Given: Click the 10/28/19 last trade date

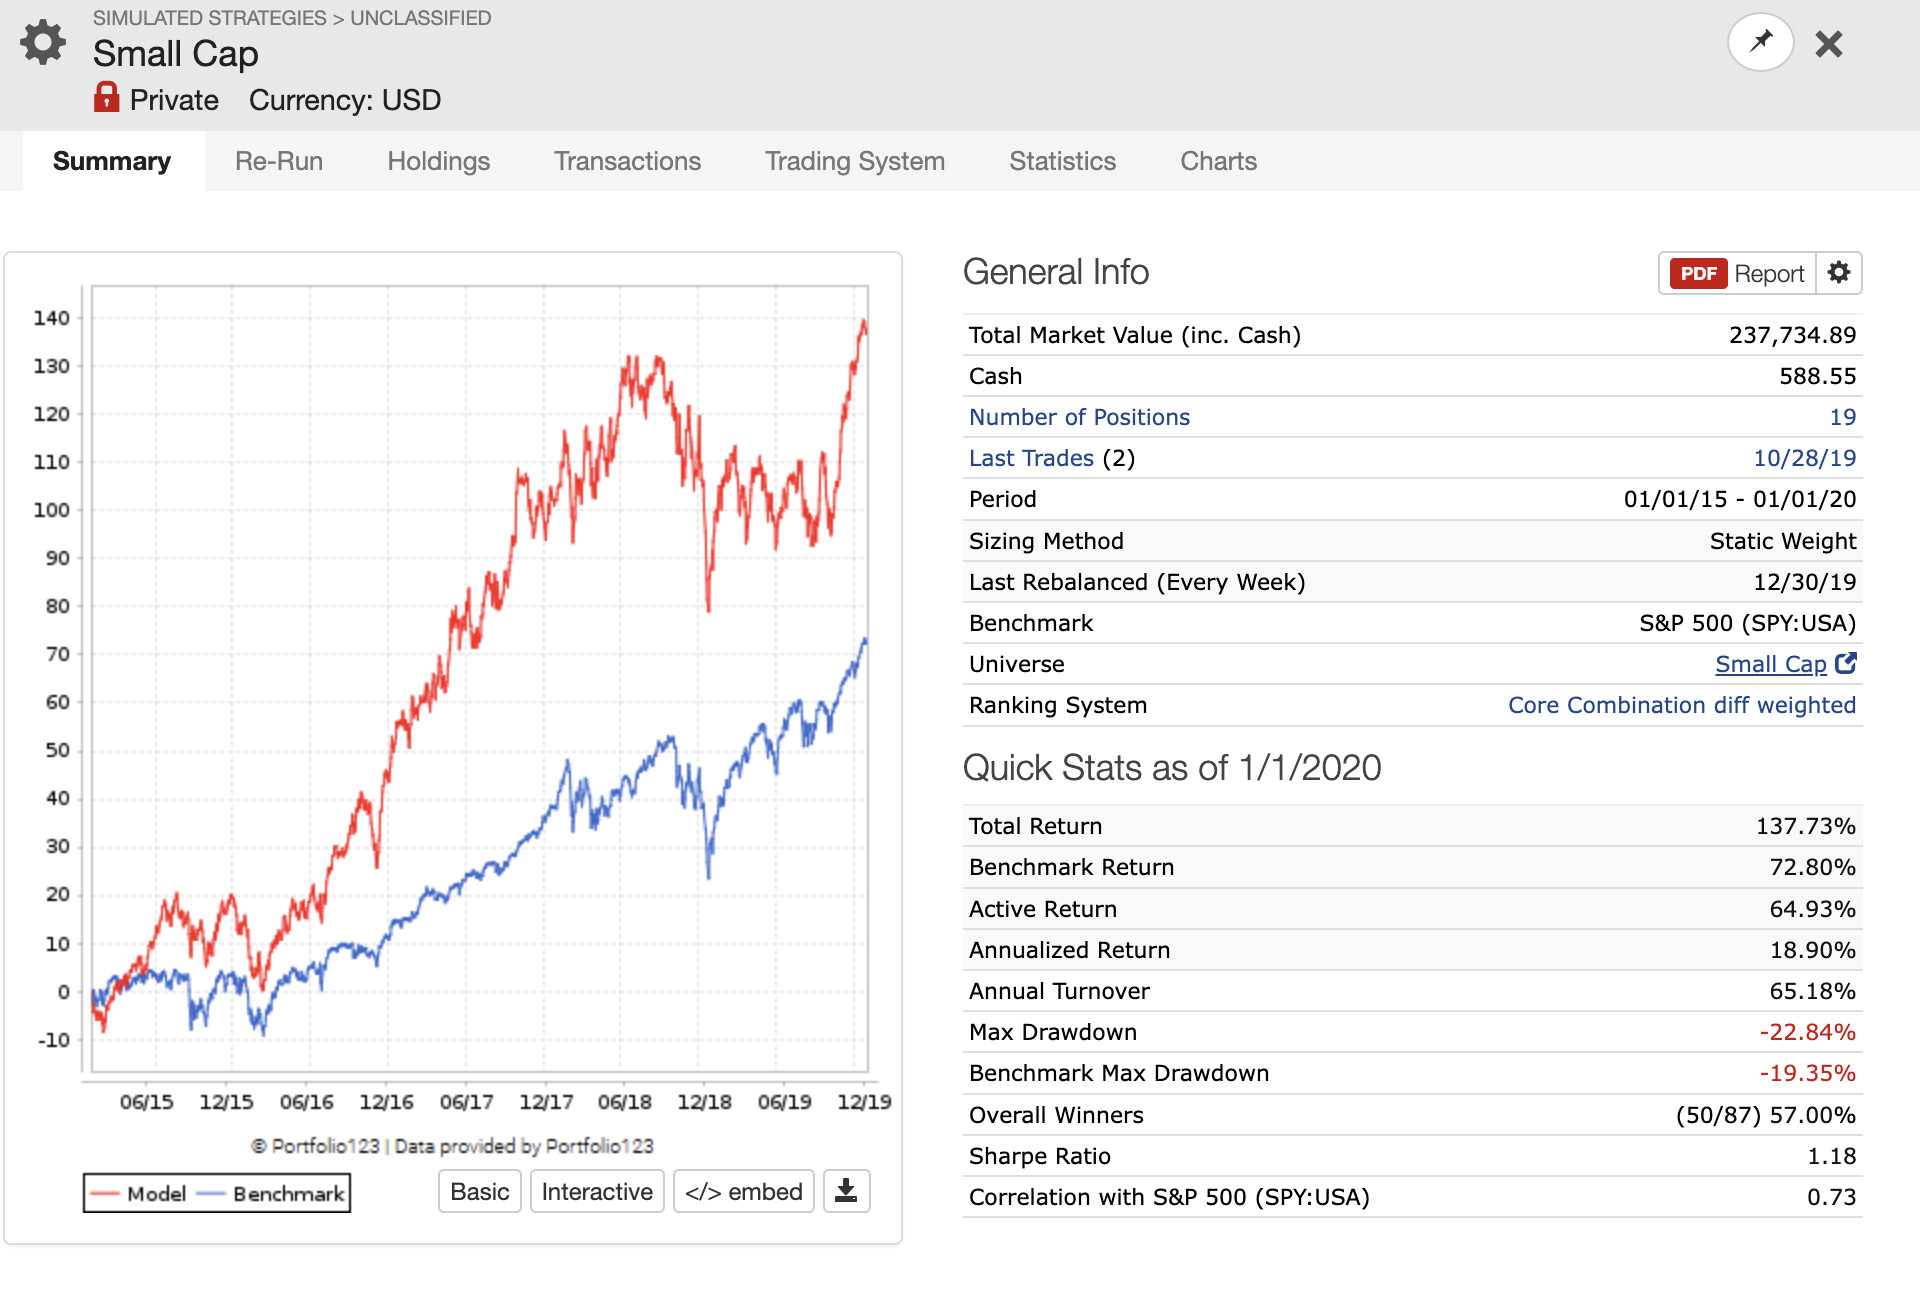Looking at the screenshot, I should coord(1804,458).
